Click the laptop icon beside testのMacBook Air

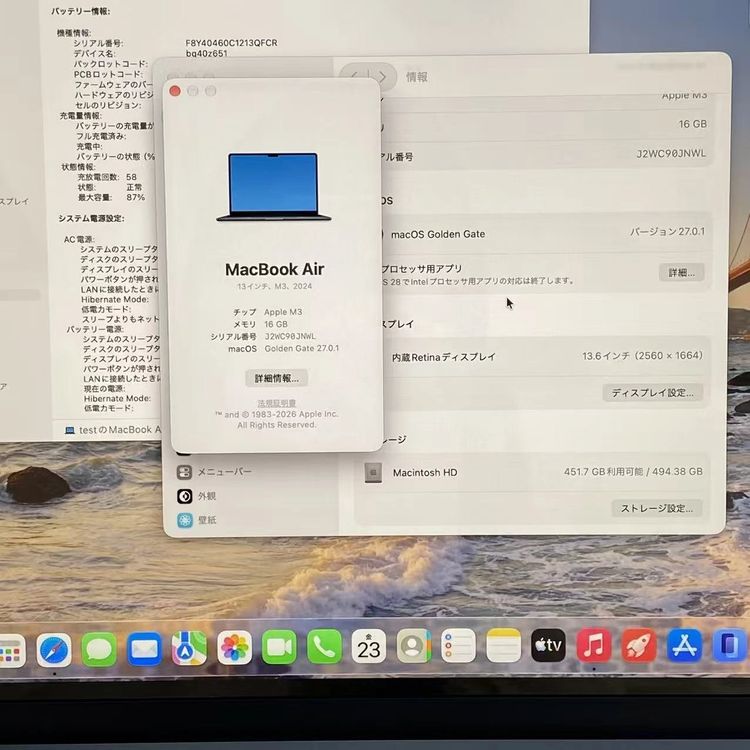coord(70,430)
